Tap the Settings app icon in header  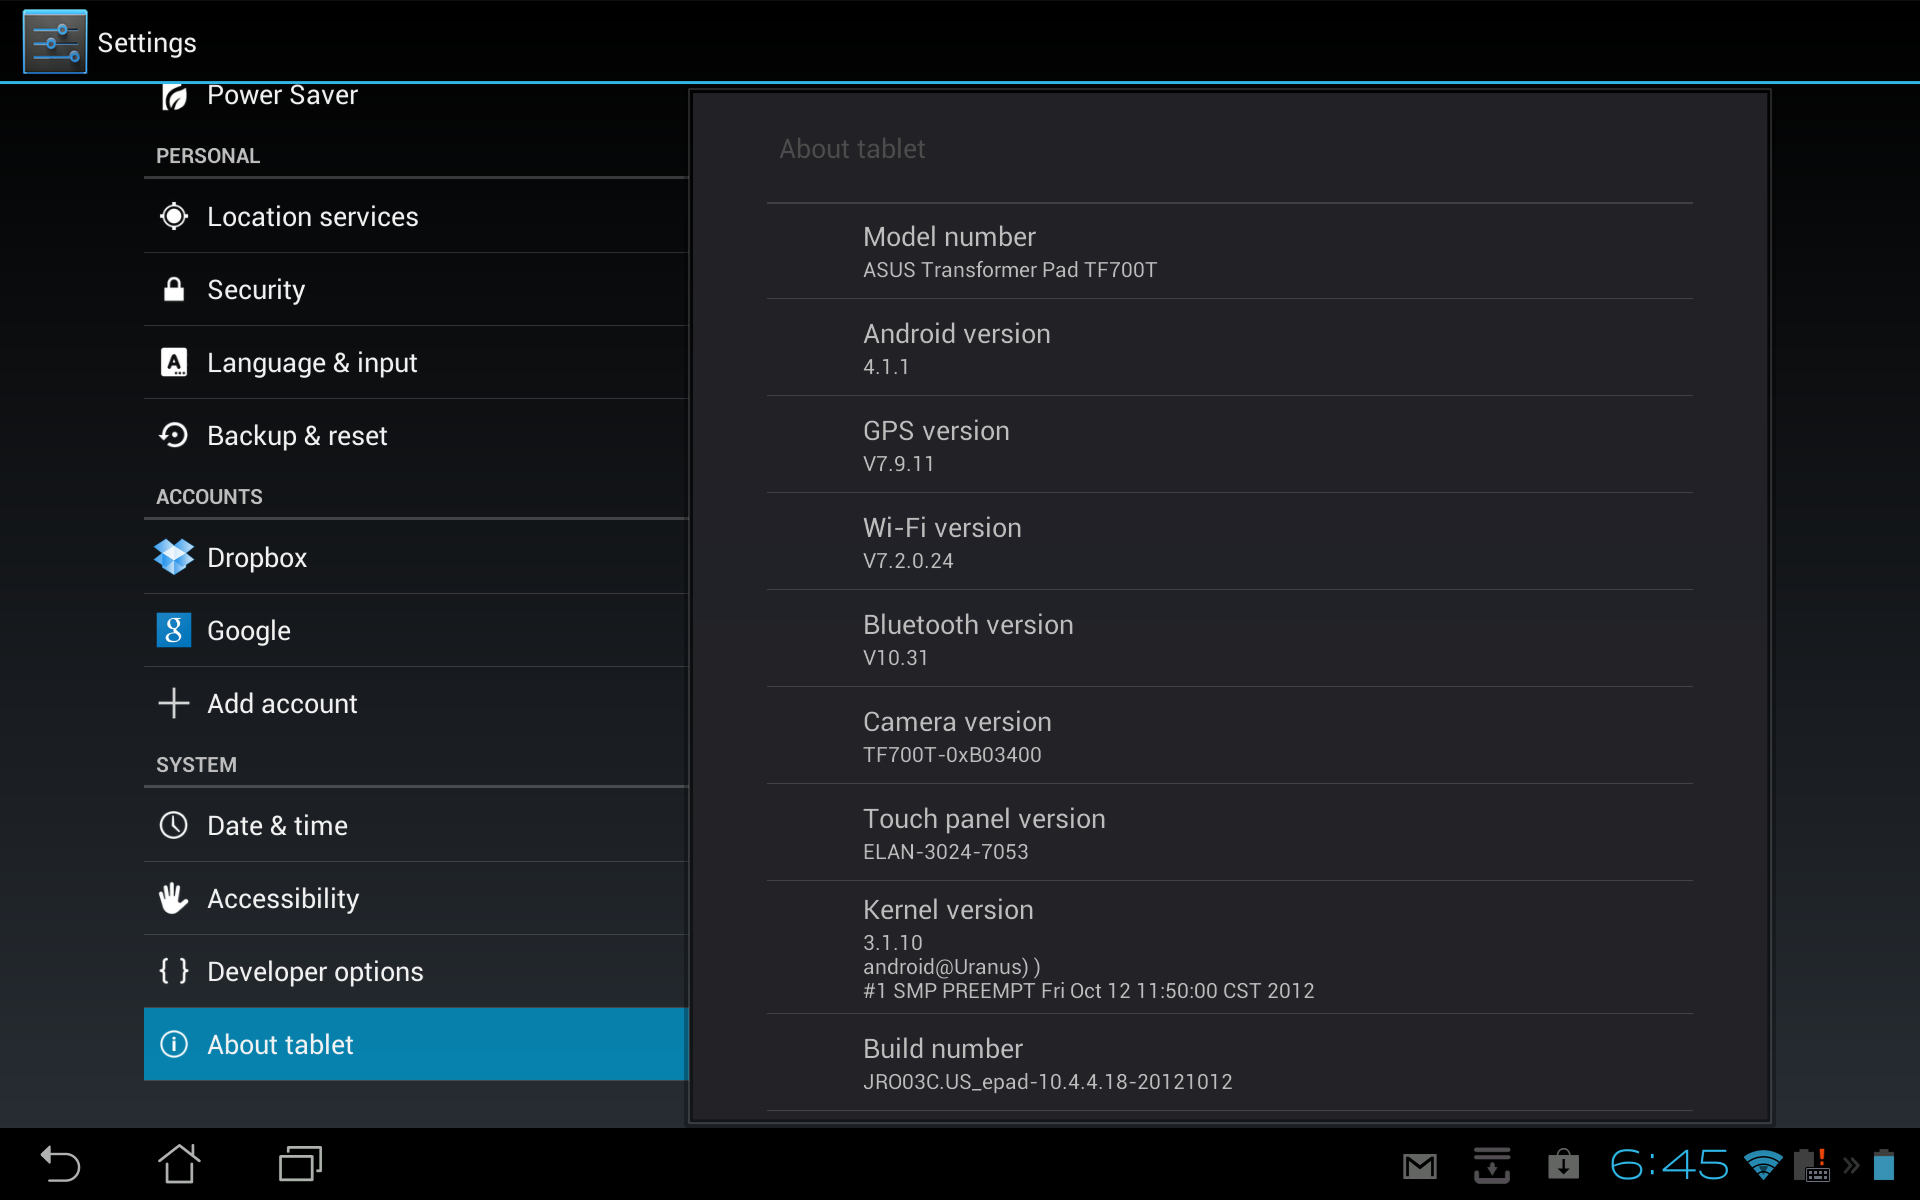[55, 42]
